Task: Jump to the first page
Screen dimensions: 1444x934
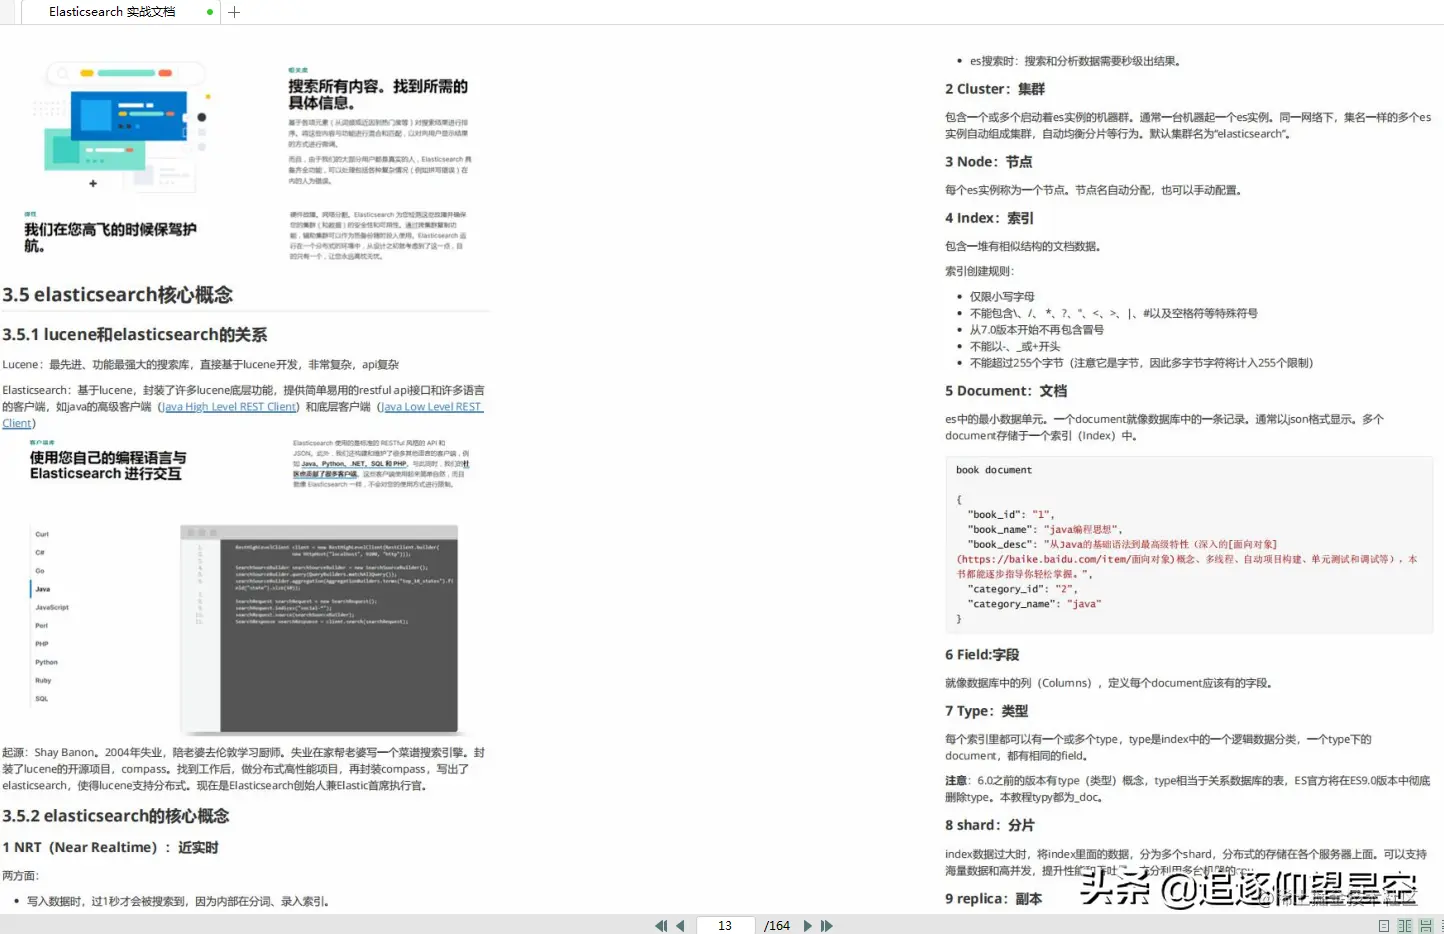Action: (x=660, y=925)
